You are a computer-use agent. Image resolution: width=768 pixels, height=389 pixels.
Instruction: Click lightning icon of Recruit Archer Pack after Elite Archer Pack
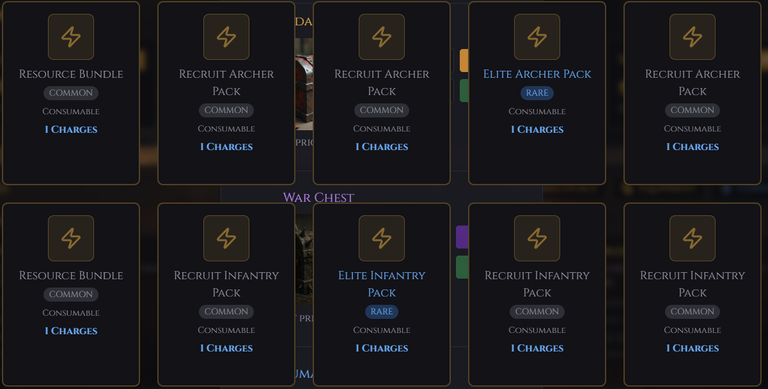(x=692, y=37)
